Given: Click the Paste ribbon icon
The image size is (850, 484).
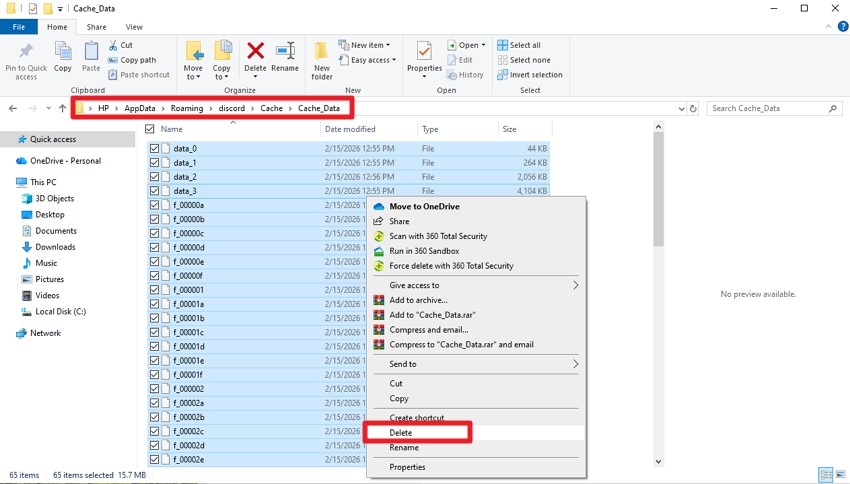Looking at the screenshot, I should pyautogui.click(x=91, y=52).
